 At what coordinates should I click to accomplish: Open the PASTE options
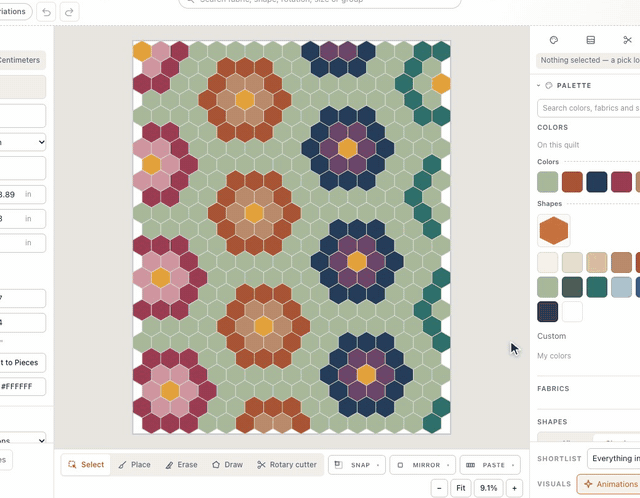click(x=490, y=465)
